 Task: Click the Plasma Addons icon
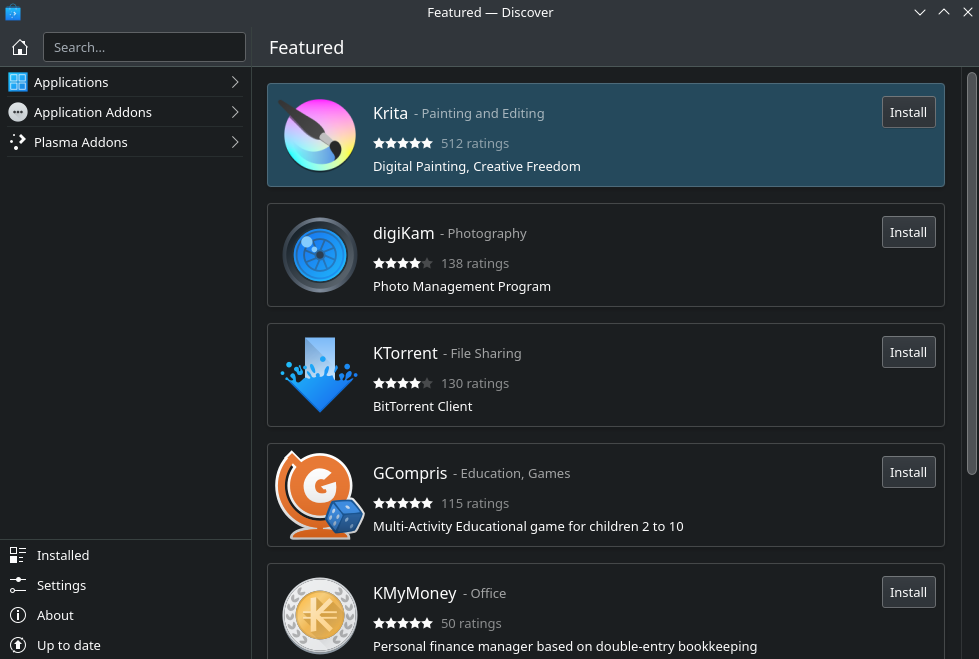[x=18, y=142]
